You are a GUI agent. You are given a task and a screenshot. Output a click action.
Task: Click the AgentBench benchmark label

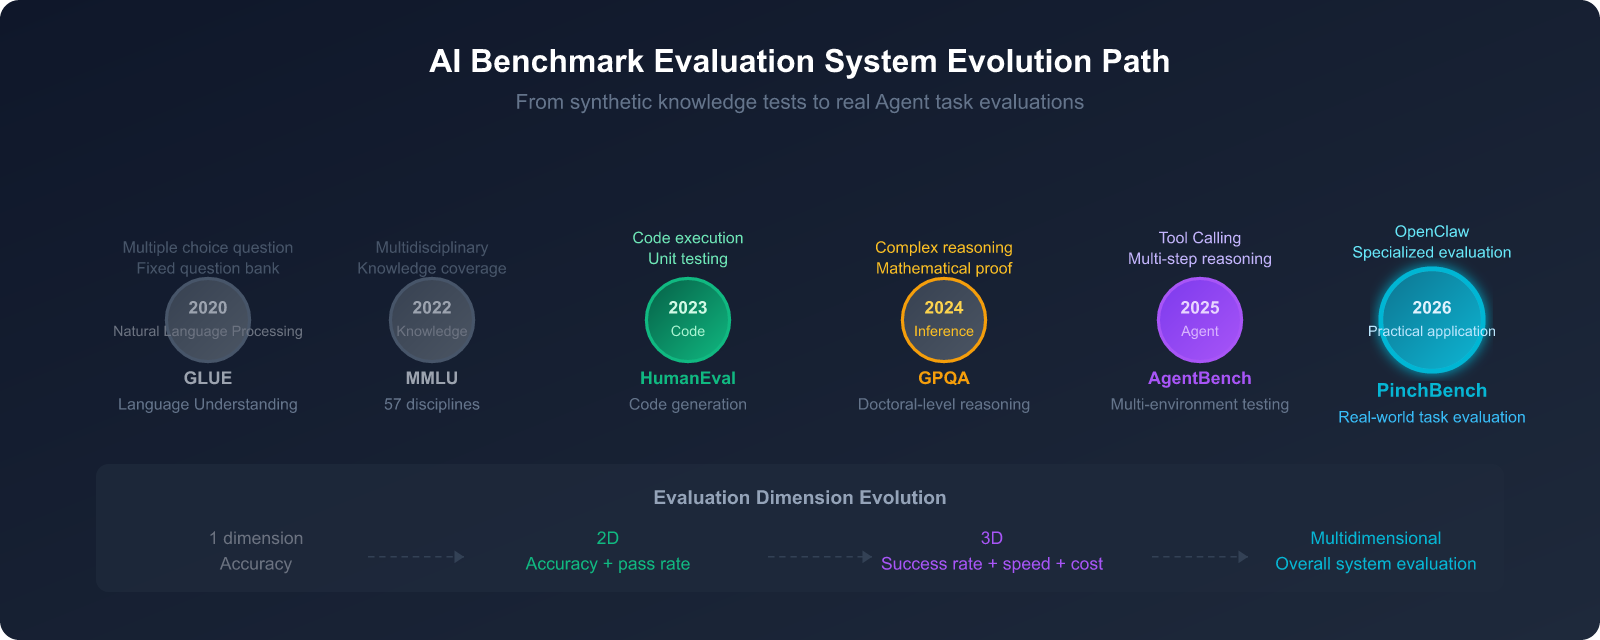pos(1200,378)
